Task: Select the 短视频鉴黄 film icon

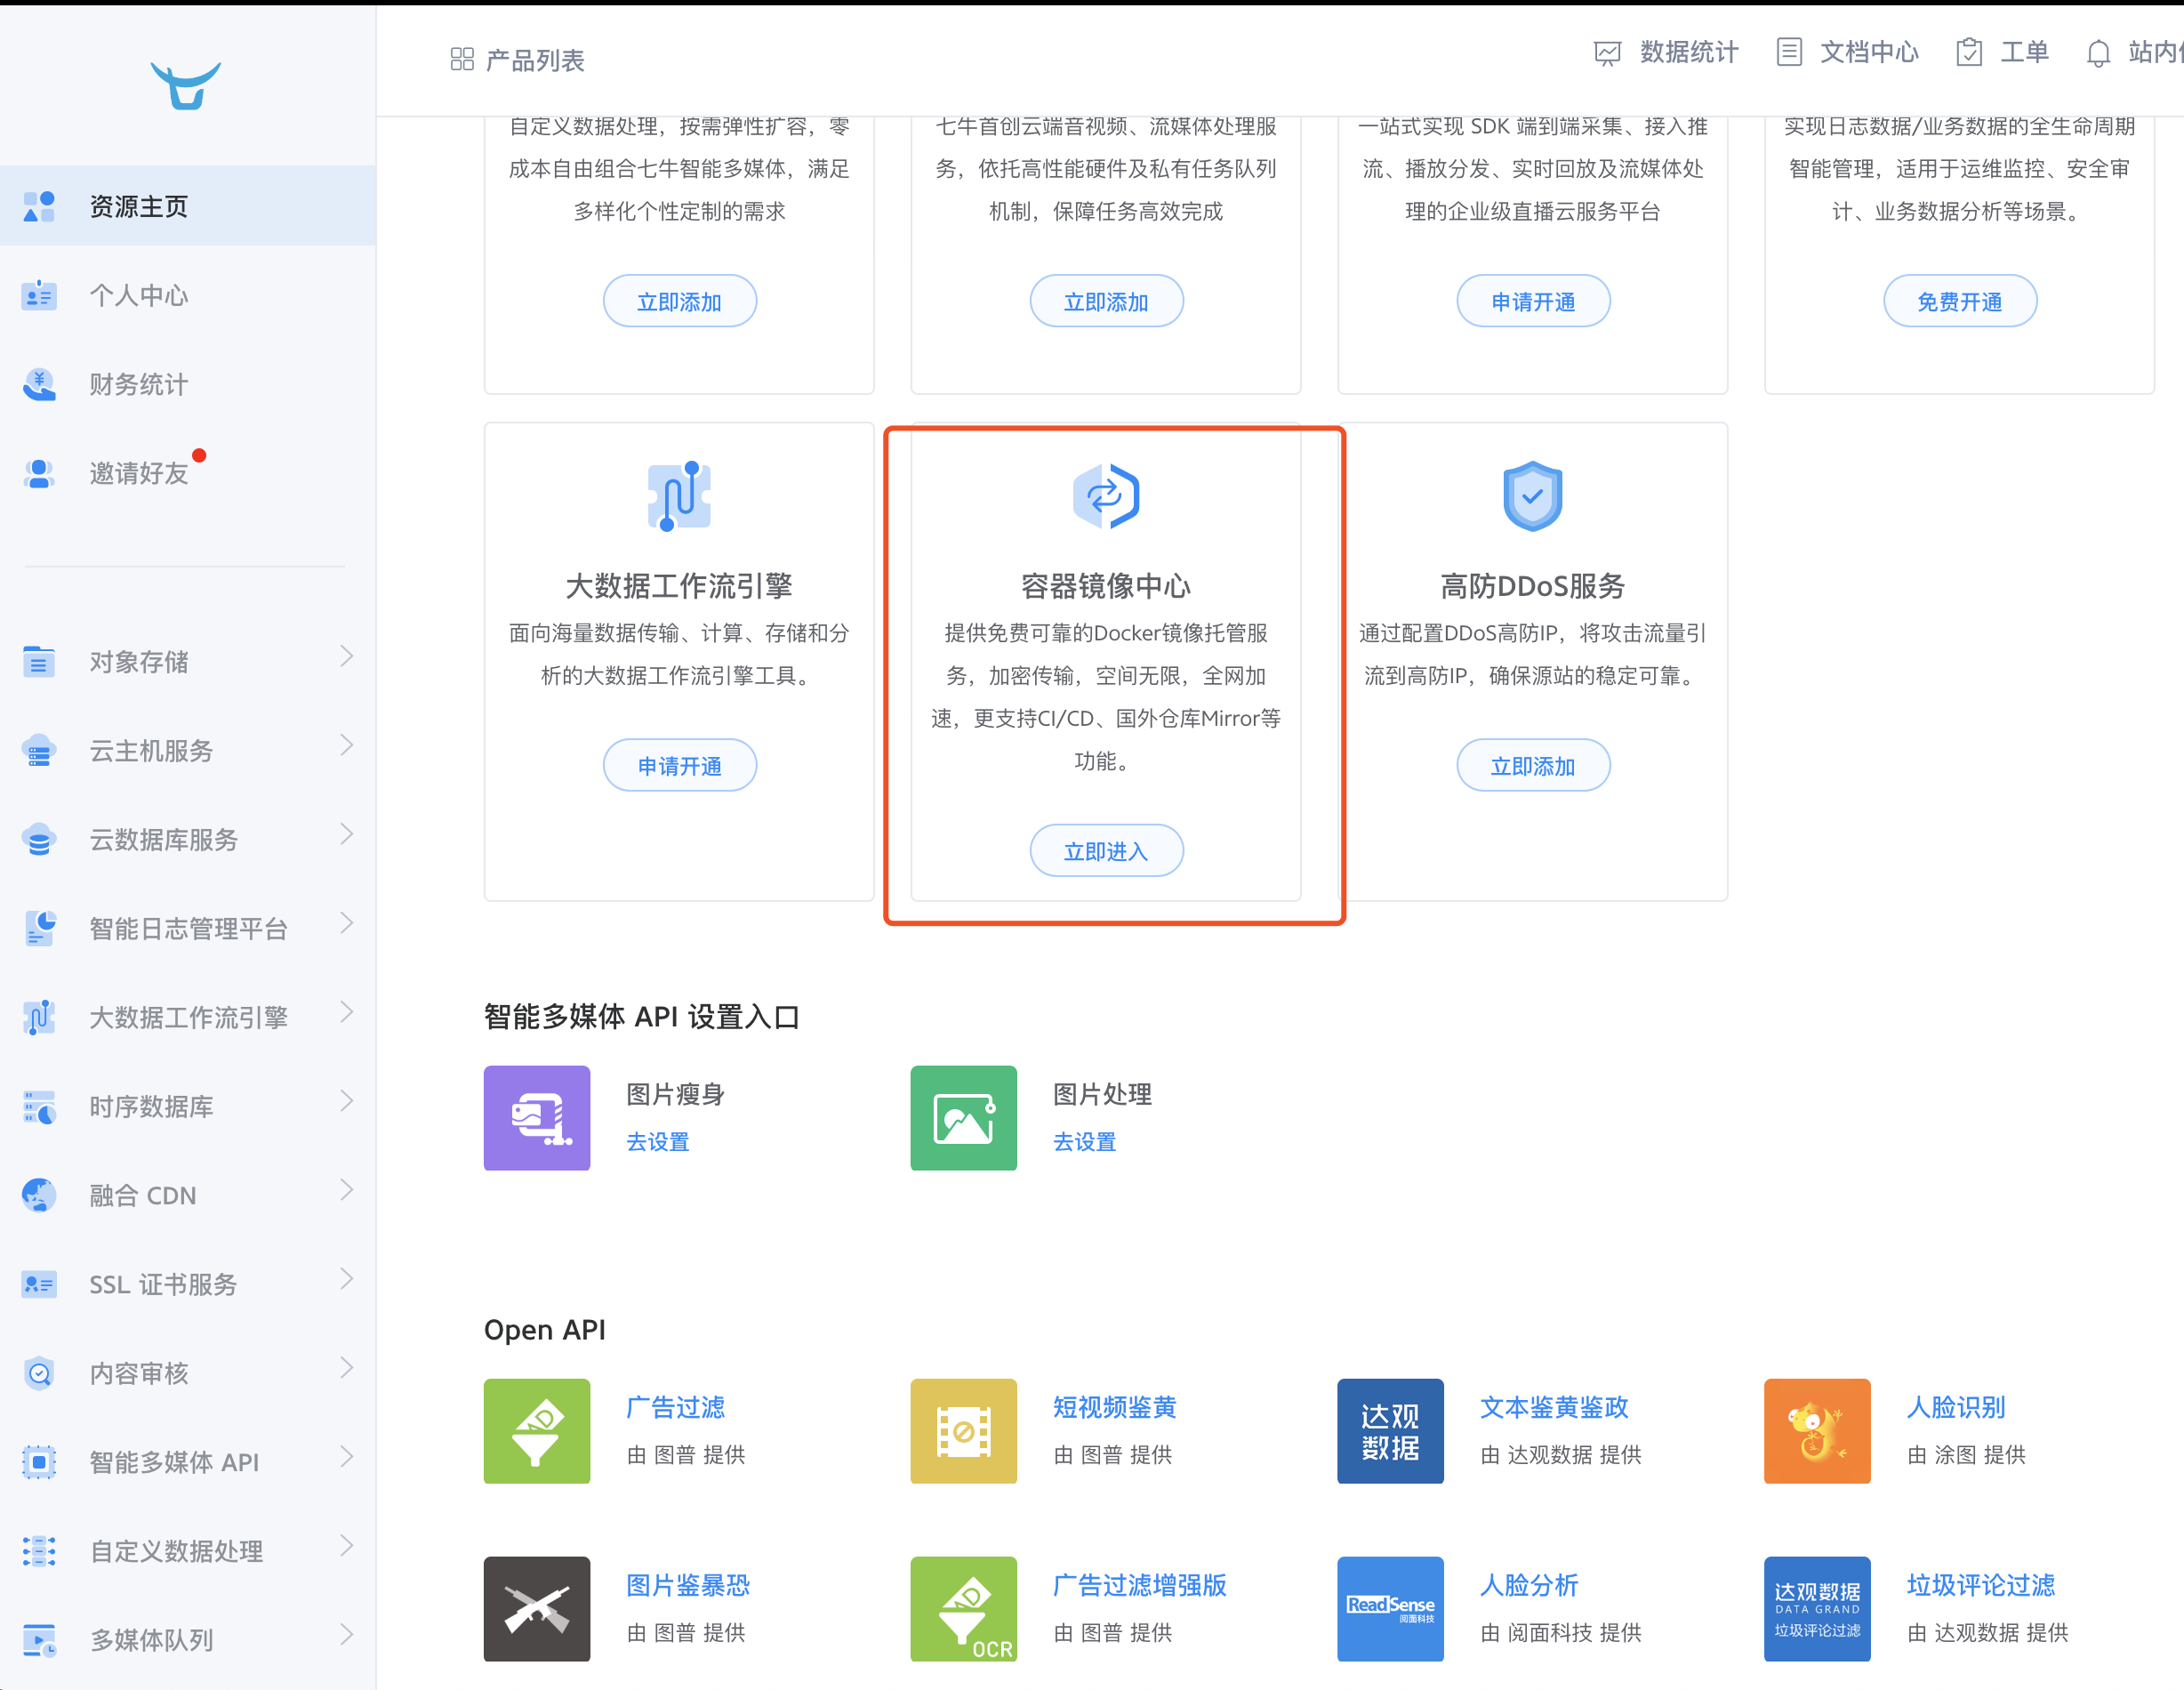Action: (x=963, y=1431)
